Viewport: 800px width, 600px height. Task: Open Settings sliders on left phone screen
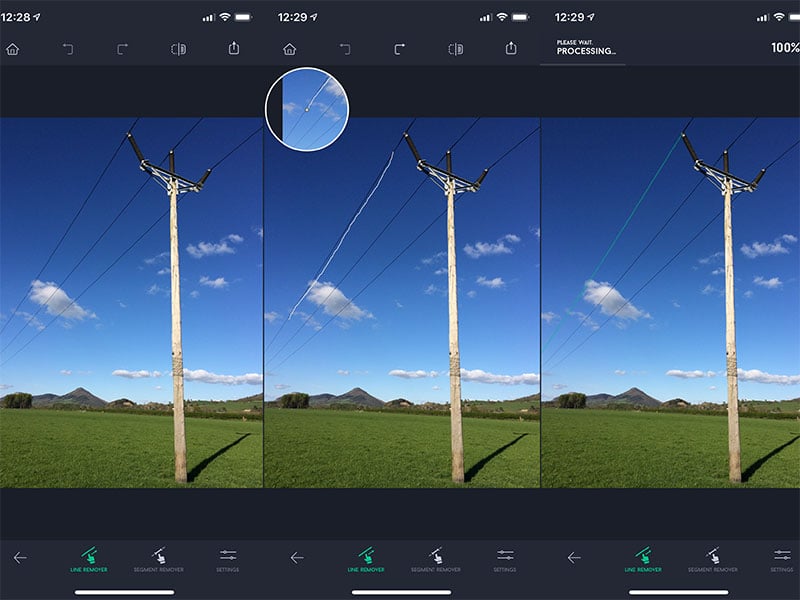(x=228, y=560)
